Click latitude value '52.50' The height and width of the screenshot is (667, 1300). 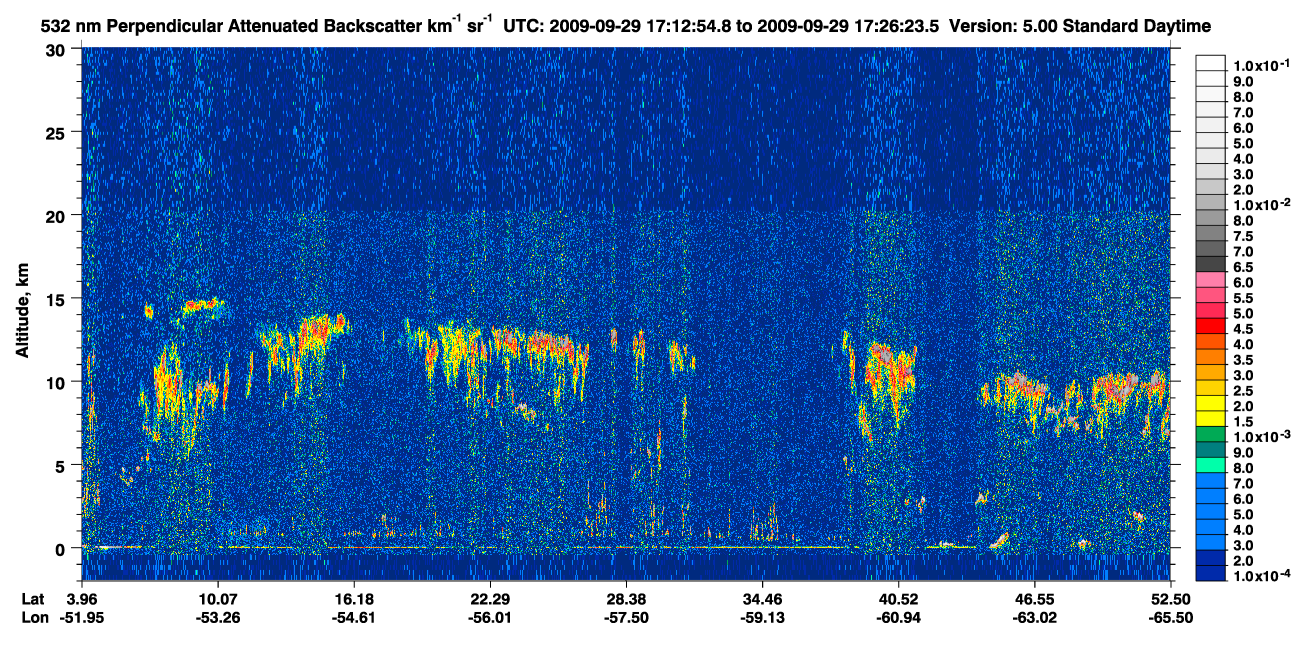[x=1170, y=598]
